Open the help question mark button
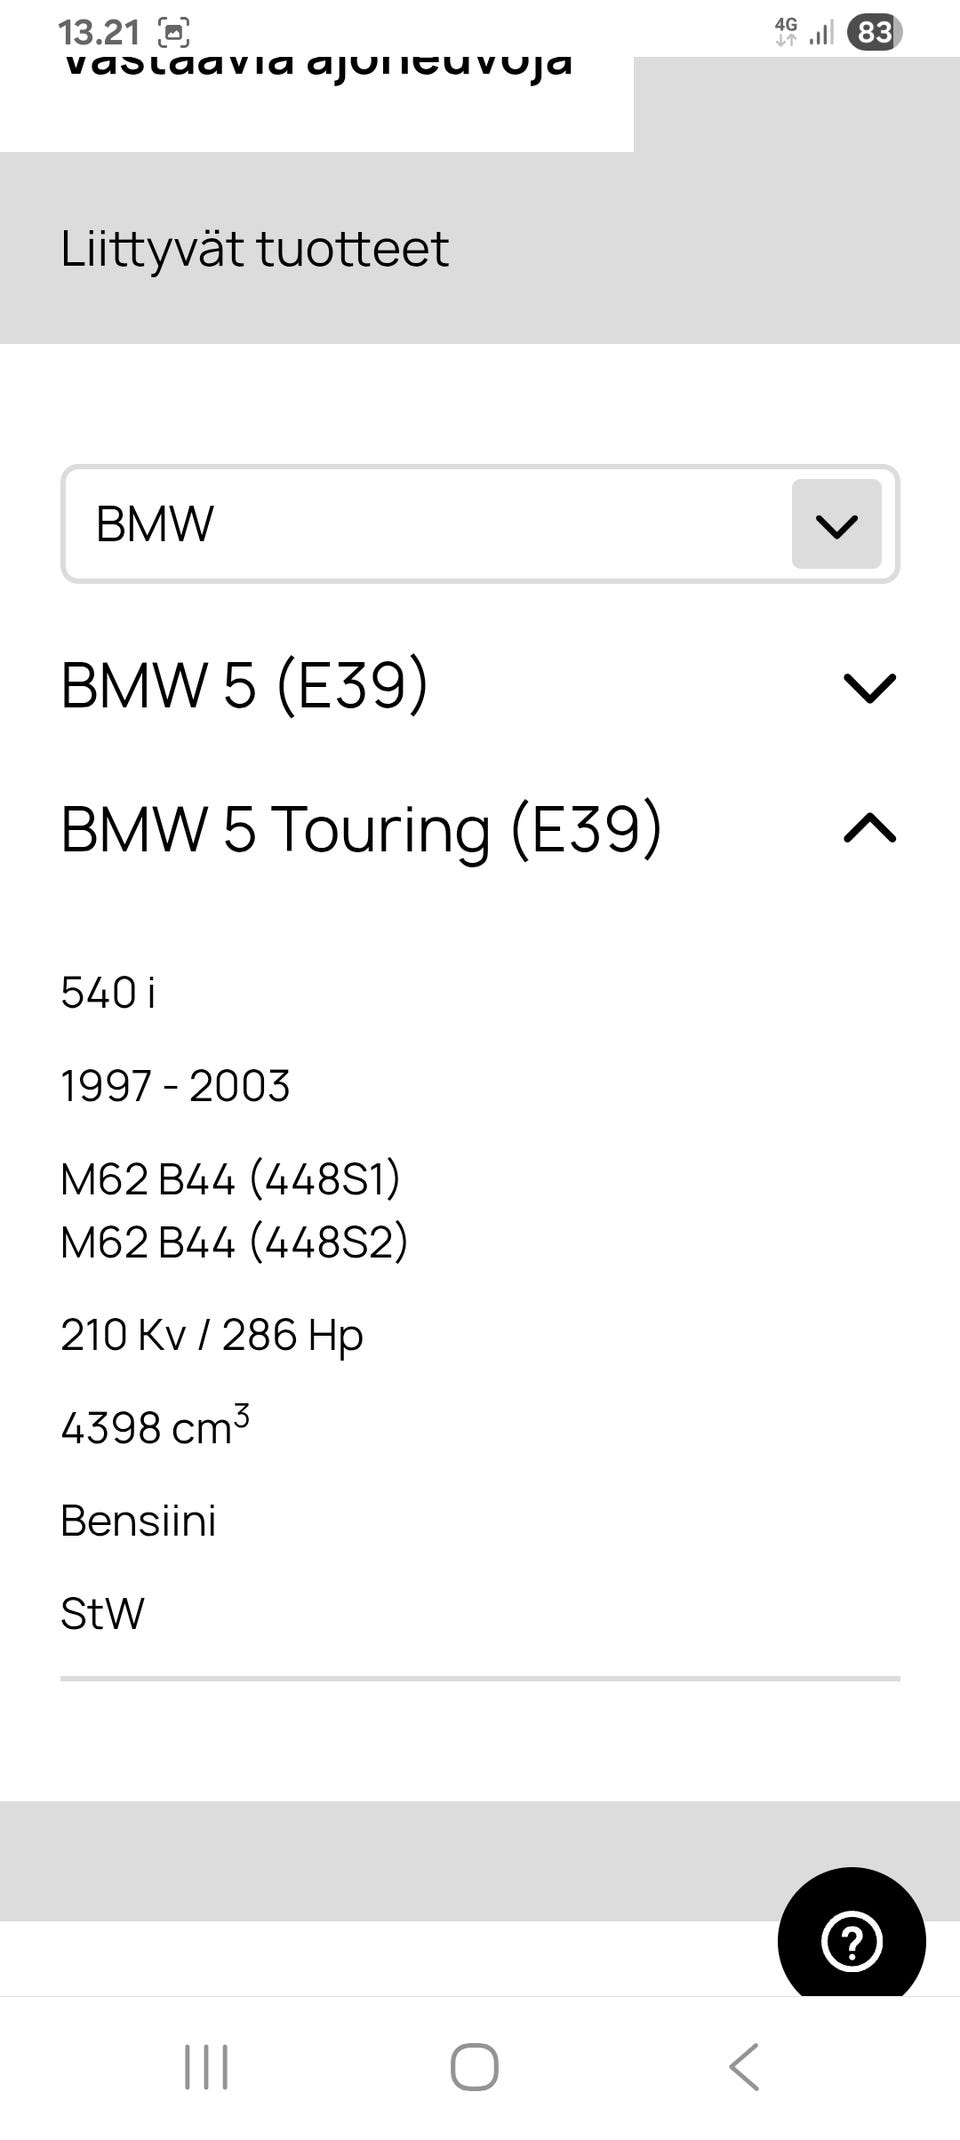Image resolution: width=960 pixels, height=2140 pixels. tap(851, 1941)
